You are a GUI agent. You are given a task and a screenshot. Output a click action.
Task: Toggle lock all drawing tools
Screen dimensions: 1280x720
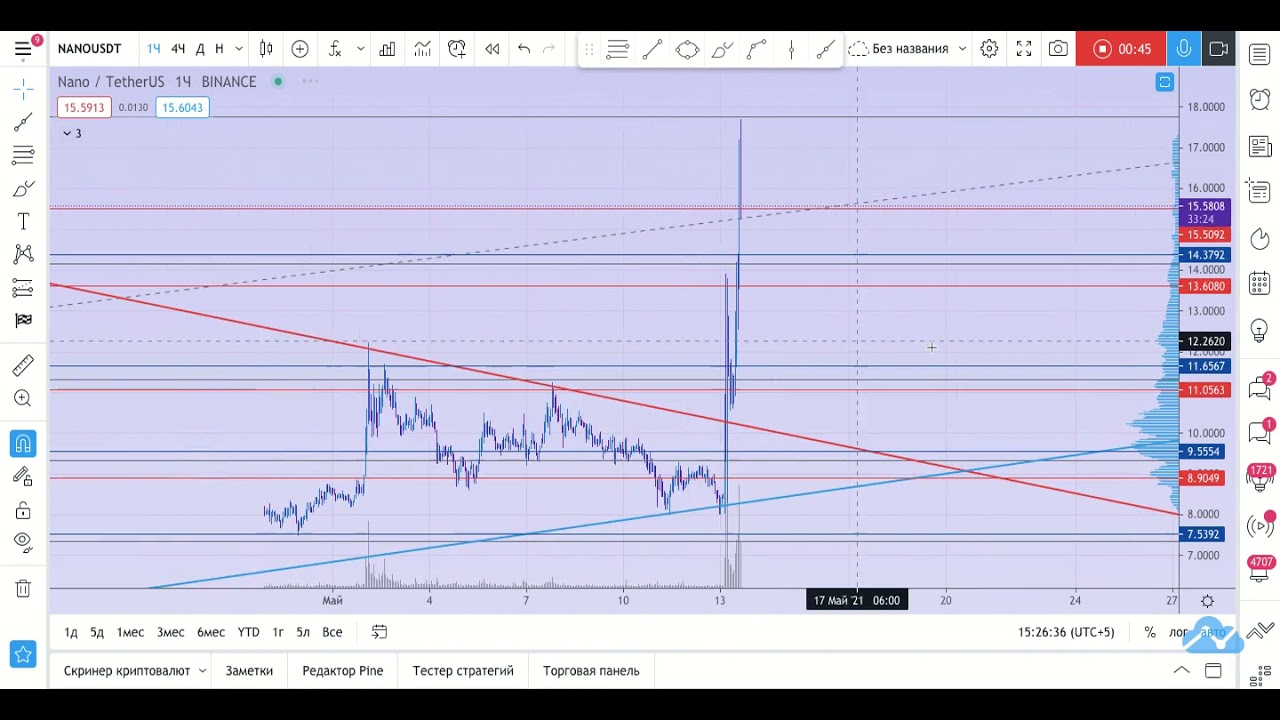tap(23, 512)
